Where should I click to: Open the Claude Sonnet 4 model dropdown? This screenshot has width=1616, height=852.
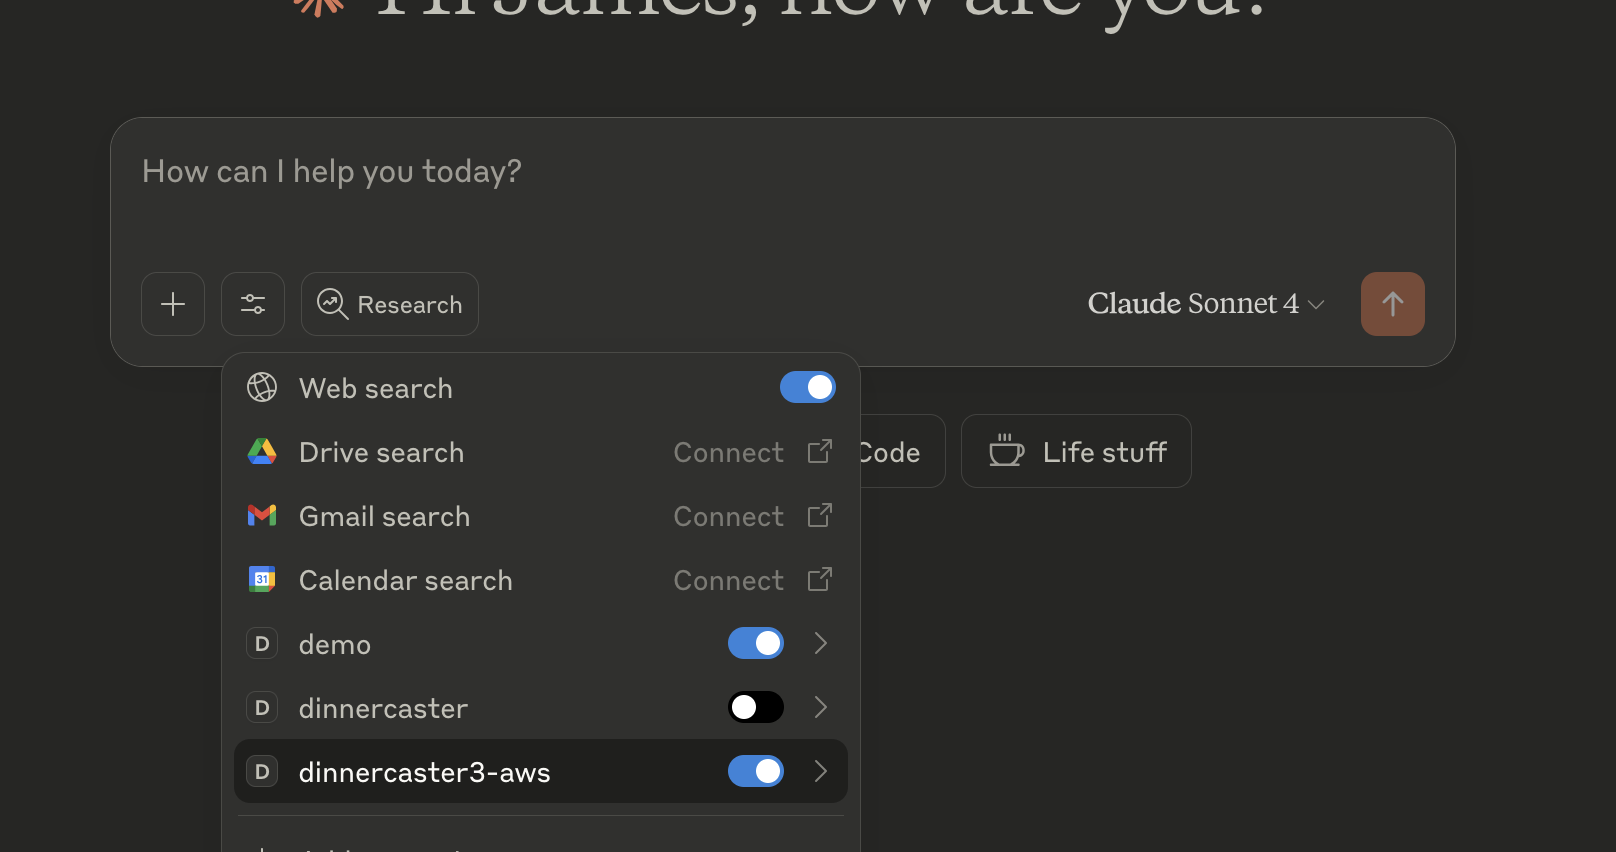(x=1205, y=304)
